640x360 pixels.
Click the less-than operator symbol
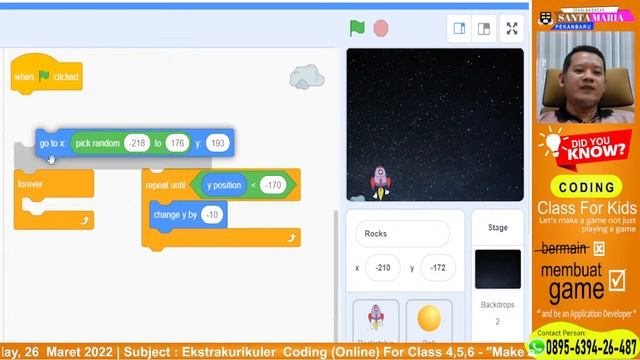pyautogui.click(x=253, y=185)
